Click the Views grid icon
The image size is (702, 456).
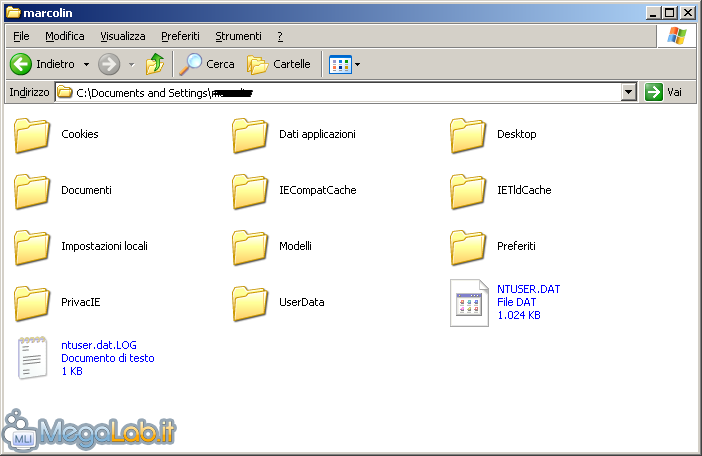[340, 64]
